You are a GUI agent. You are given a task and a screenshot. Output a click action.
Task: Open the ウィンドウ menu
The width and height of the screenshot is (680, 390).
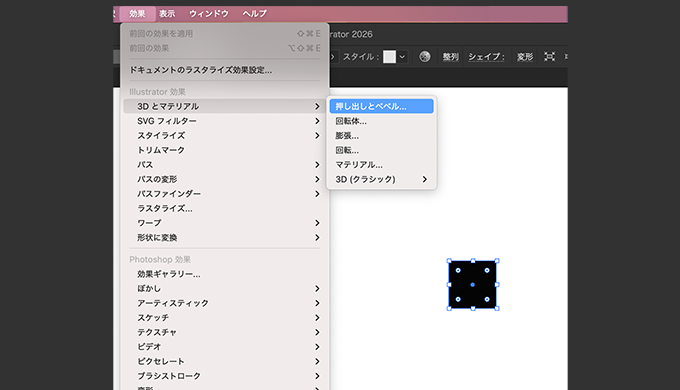click(209, 14)
